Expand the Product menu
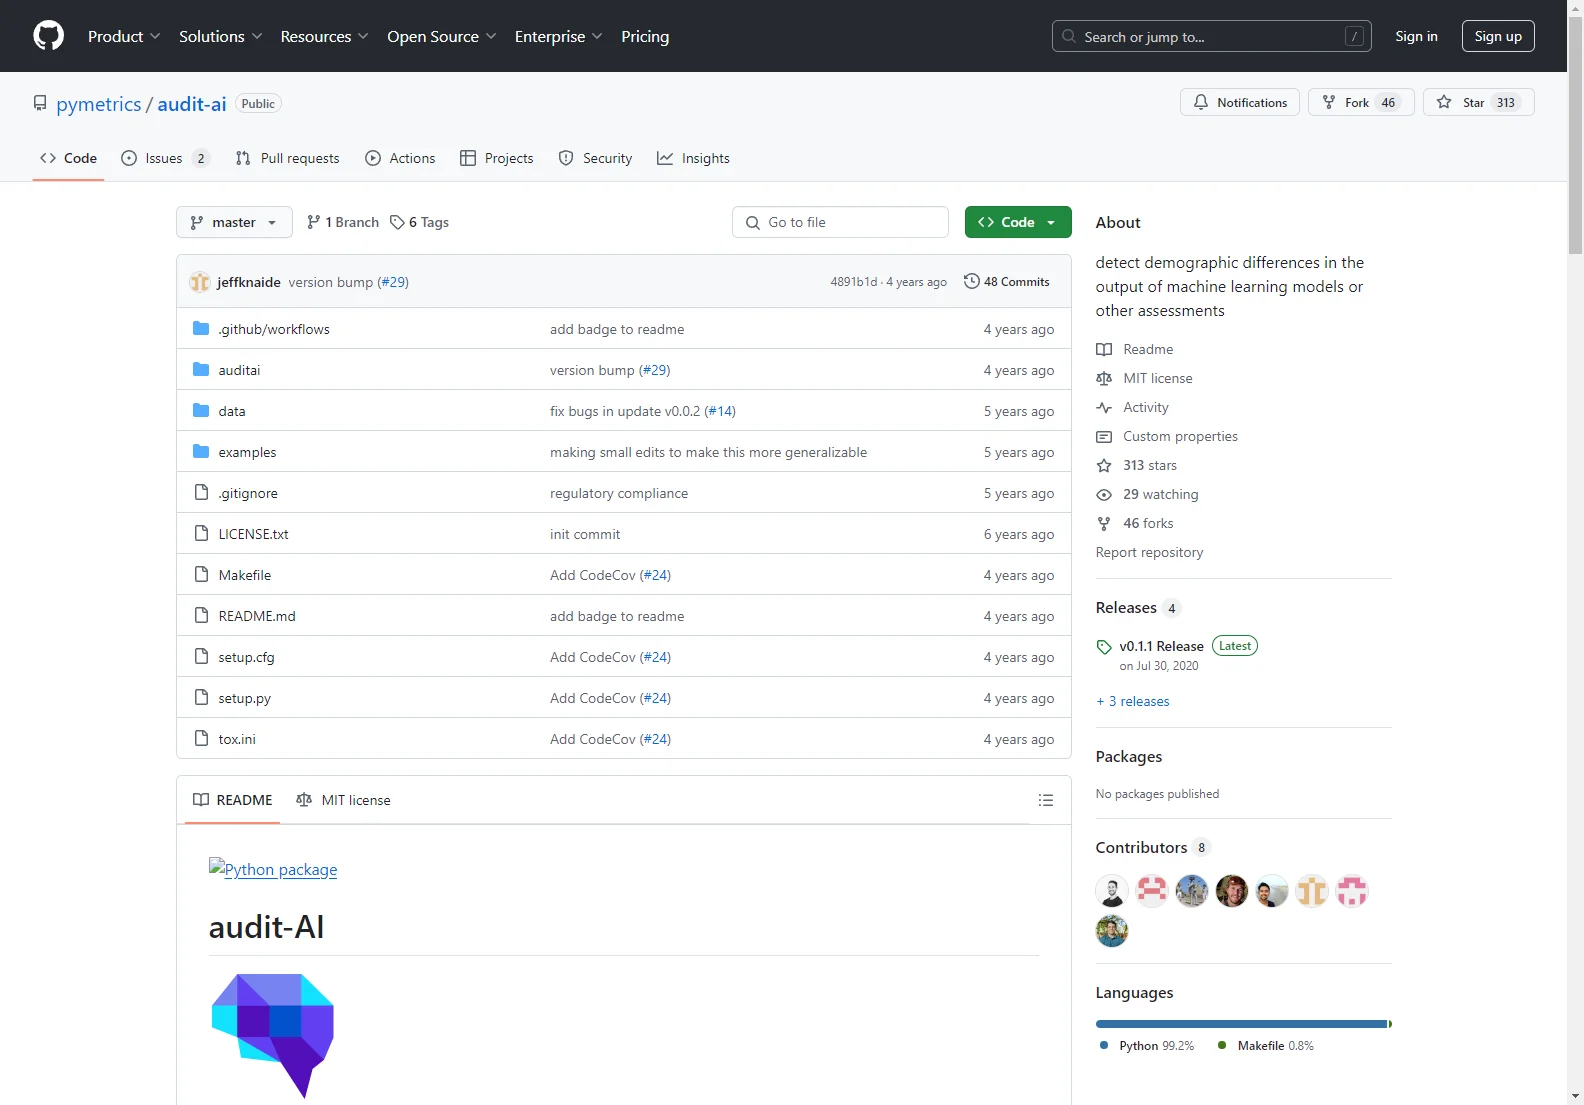 click(x=124, y=36)
